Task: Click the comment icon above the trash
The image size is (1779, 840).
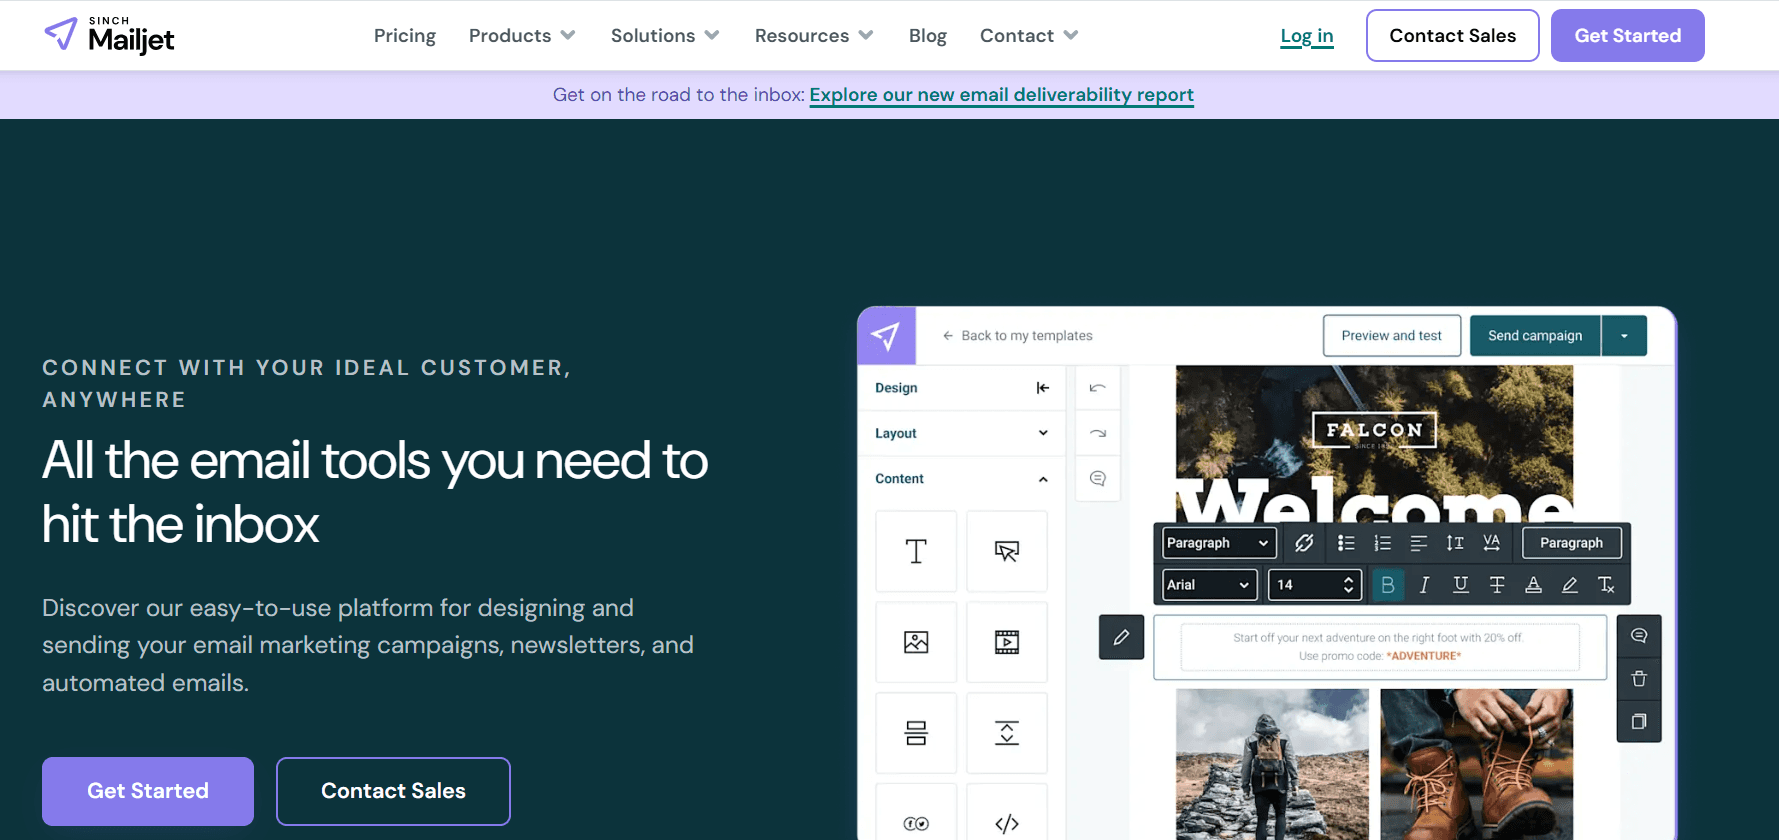Action: [1639, 636]
